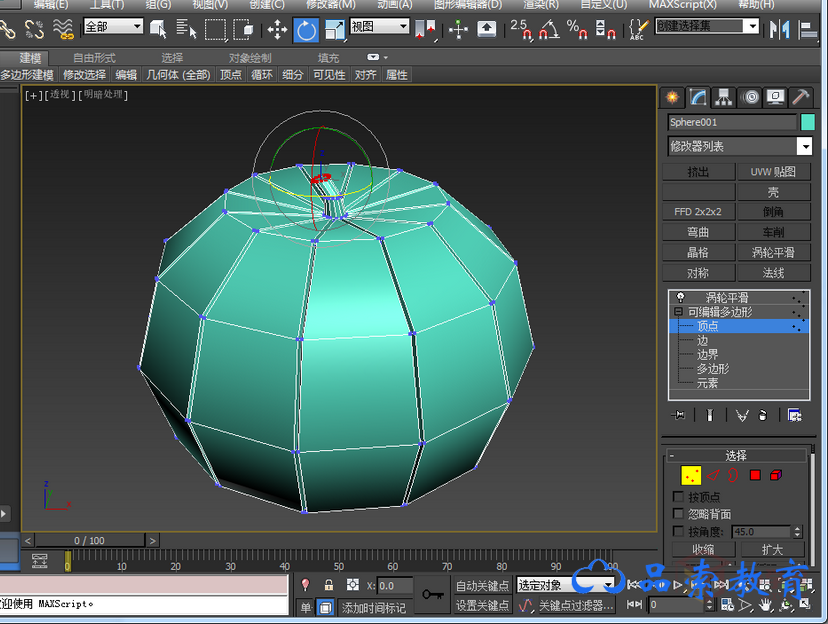The image size is (828, 624).
Task: Click the Select and Move tool
Action: click(x=277, y=29)
